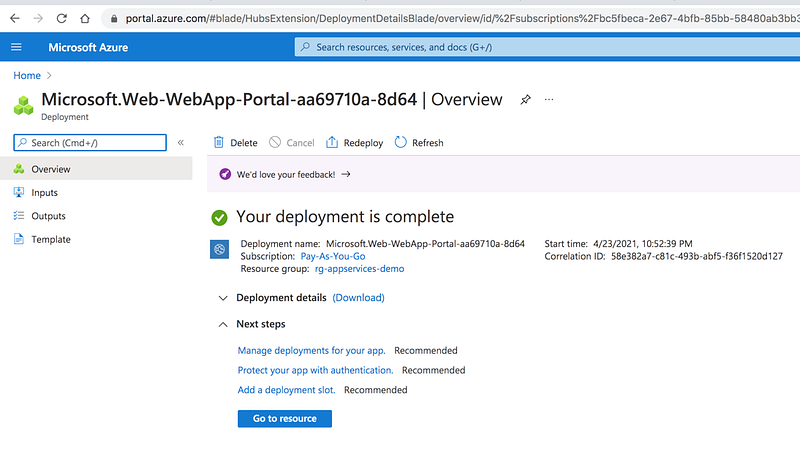Click the purple feedback rocket icon
Screen dimensions: 800x462
pos(225,174)
